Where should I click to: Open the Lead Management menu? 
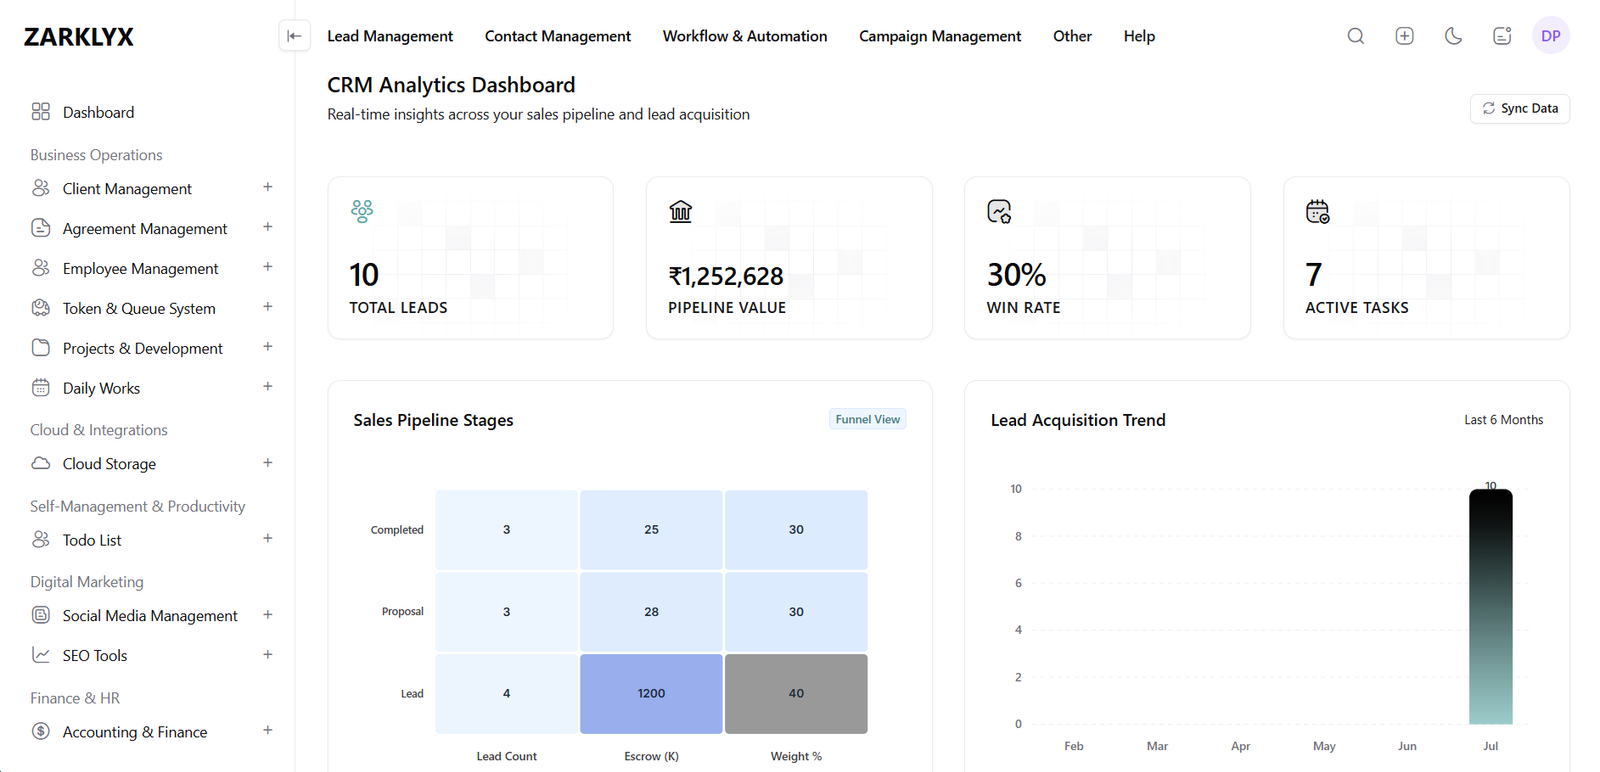390,36
